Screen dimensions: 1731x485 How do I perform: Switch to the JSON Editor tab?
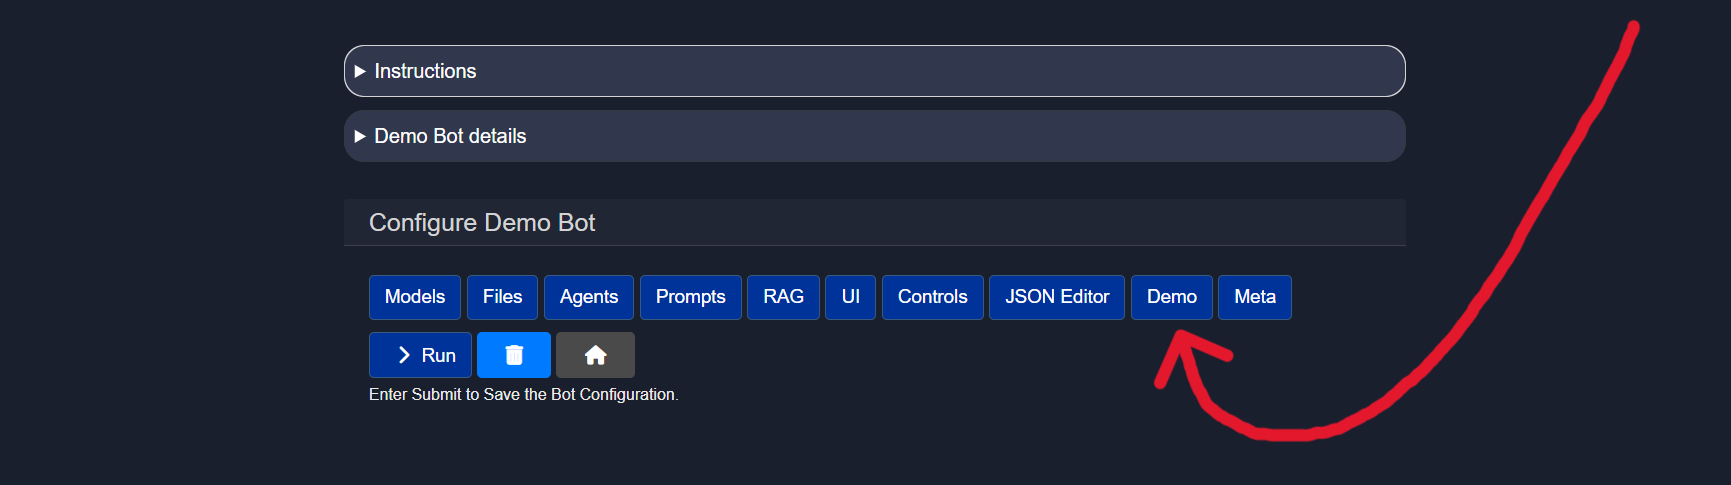tap(1056, 297)
